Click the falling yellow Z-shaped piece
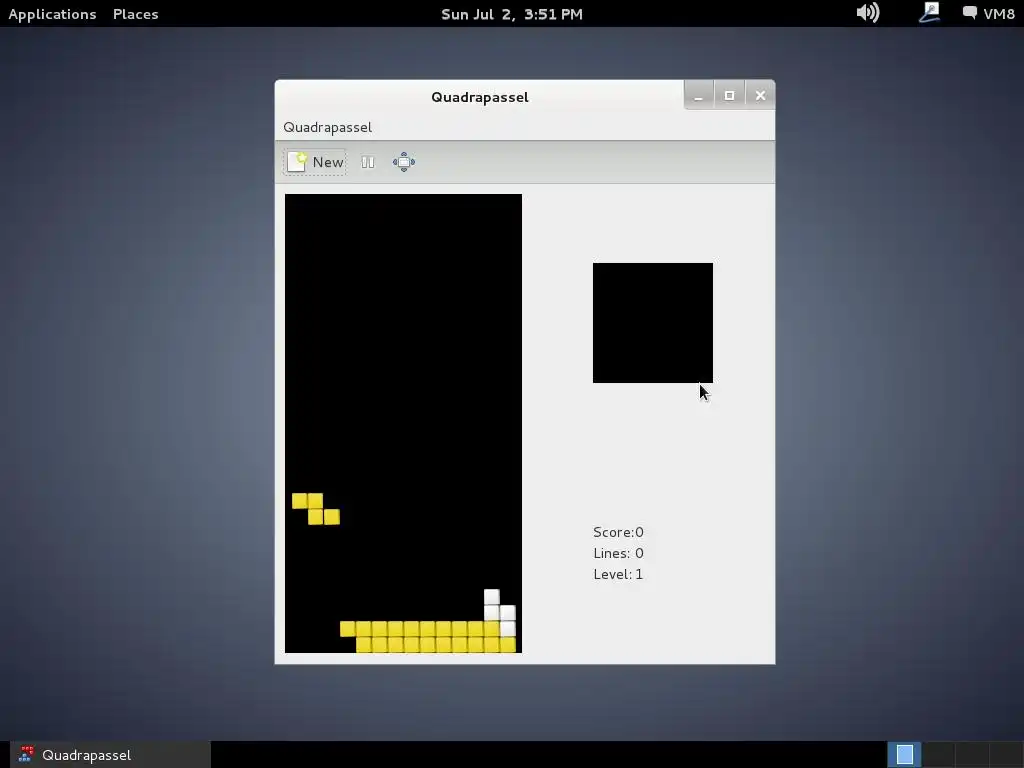 tap(315, 509)
